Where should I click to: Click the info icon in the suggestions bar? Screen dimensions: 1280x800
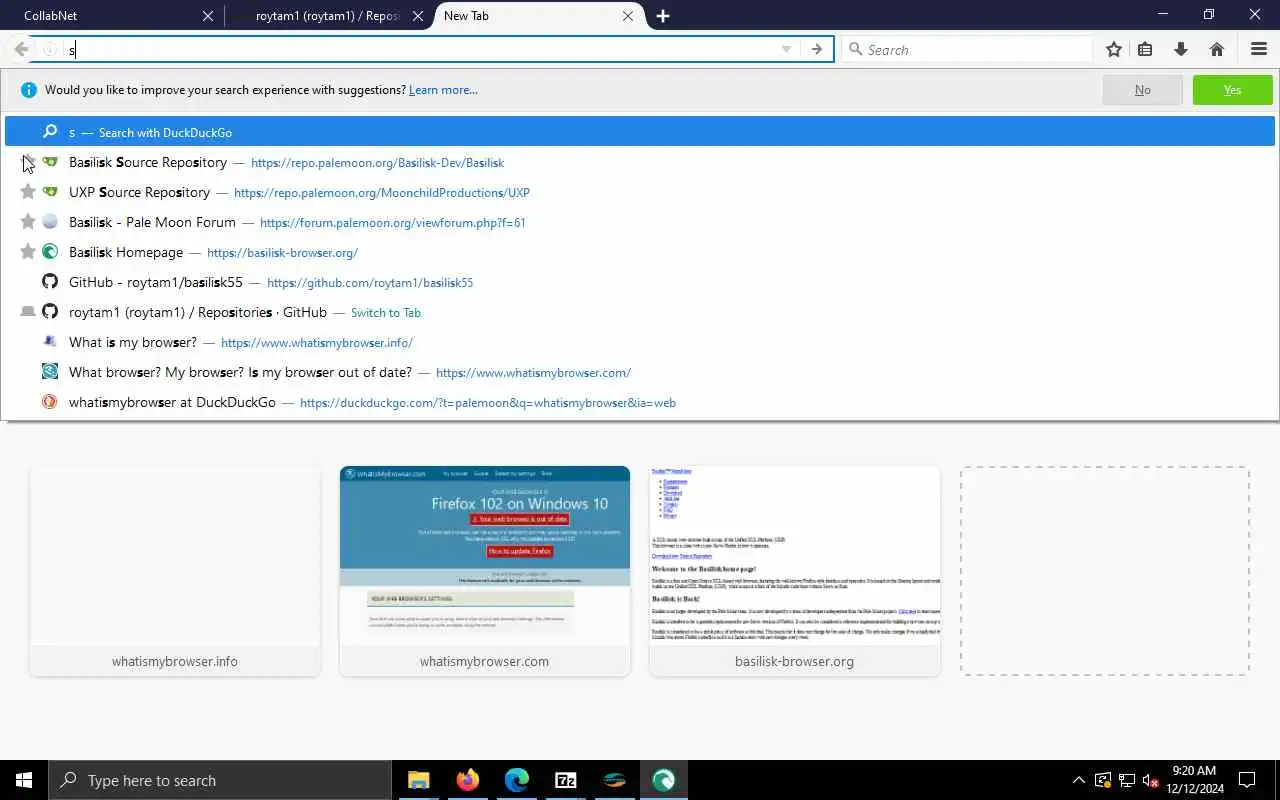(29, 90)
